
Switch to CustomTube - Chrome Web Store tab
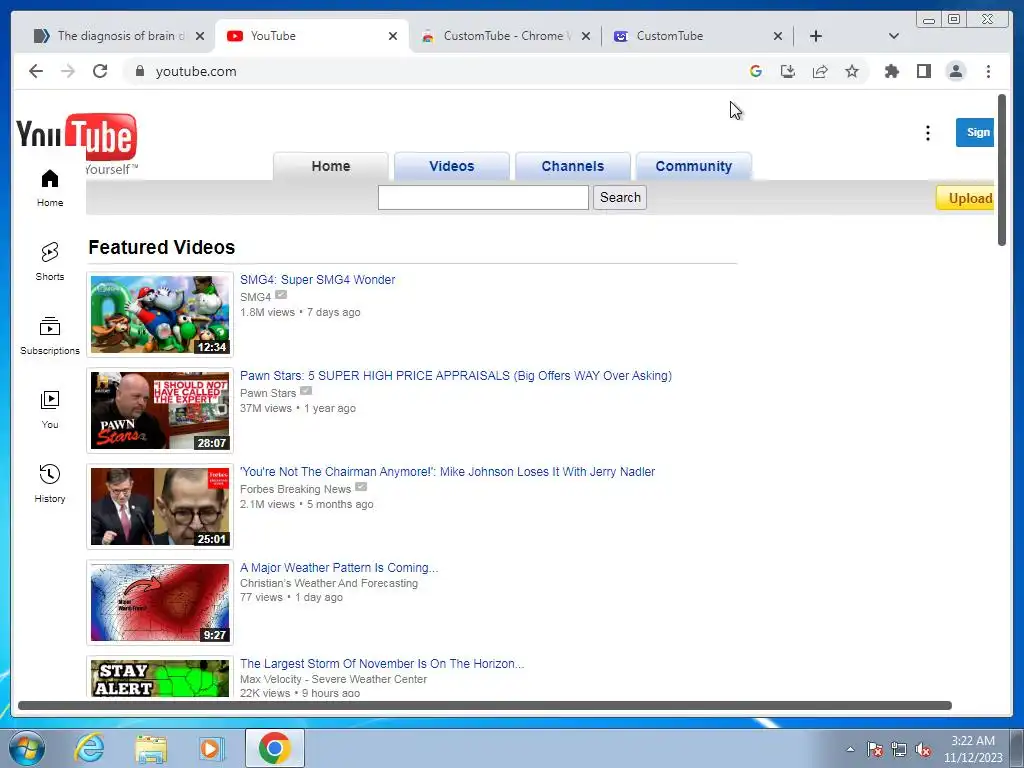507,36
